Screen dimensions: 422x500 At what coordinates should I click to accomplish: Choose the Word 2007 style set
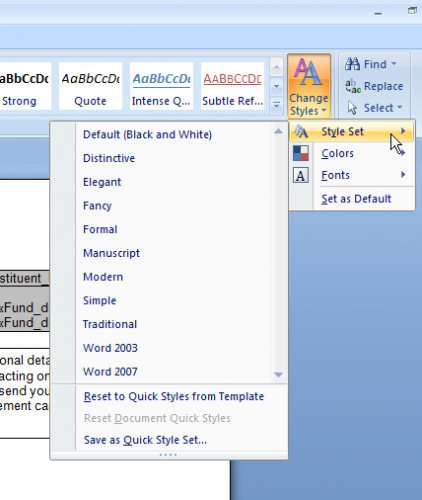(x=110, y=372)
